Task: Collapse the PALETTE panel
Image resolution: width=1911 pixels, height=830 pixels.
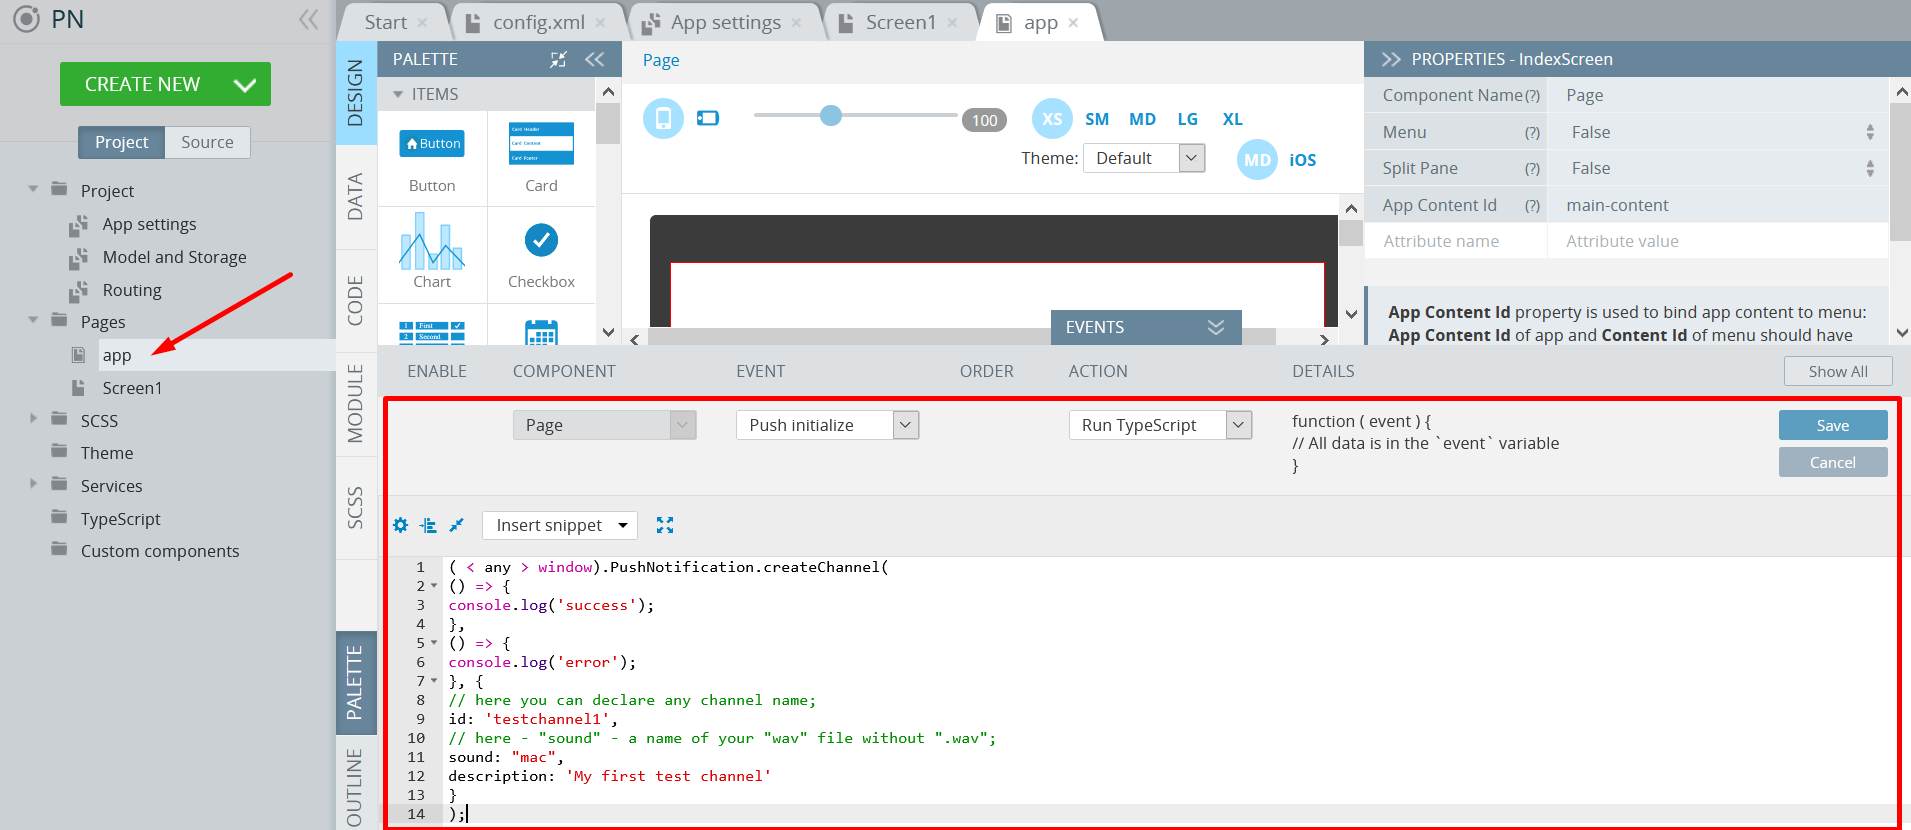Action: tap(595, 60)
